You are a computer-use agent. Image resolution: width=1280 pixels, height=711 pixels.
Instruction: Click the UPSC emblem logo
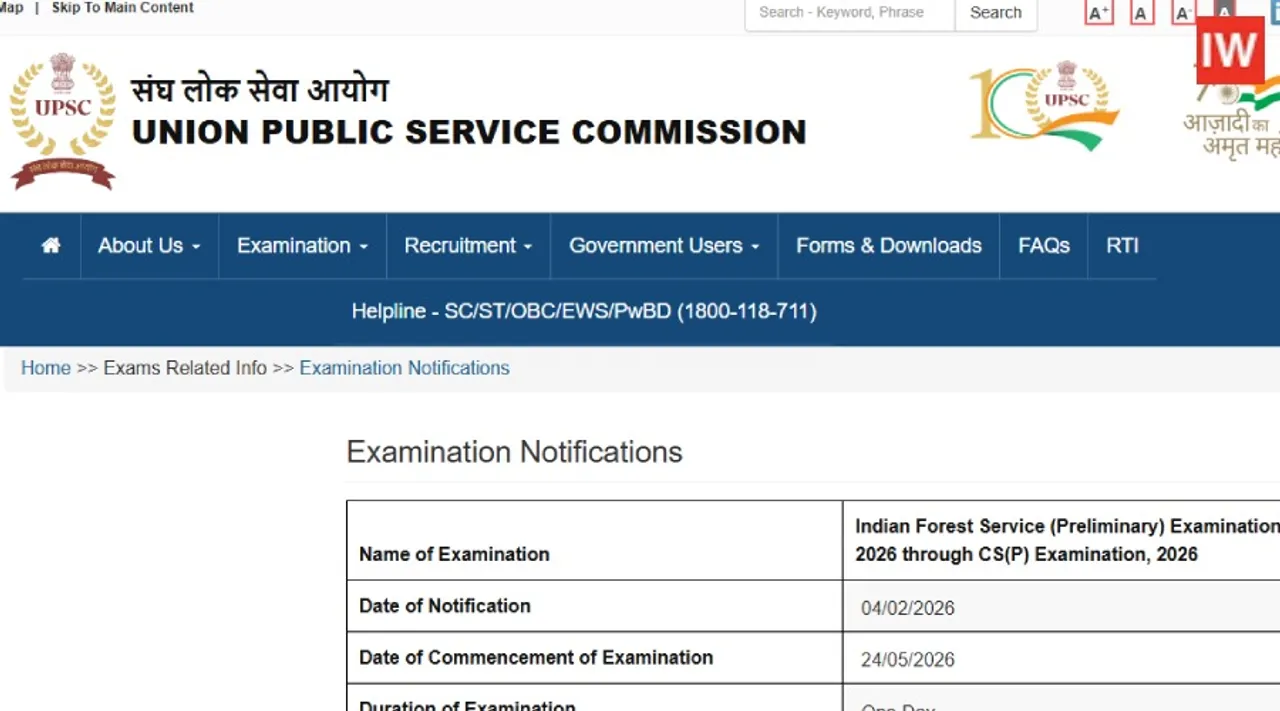click(62, 115)
